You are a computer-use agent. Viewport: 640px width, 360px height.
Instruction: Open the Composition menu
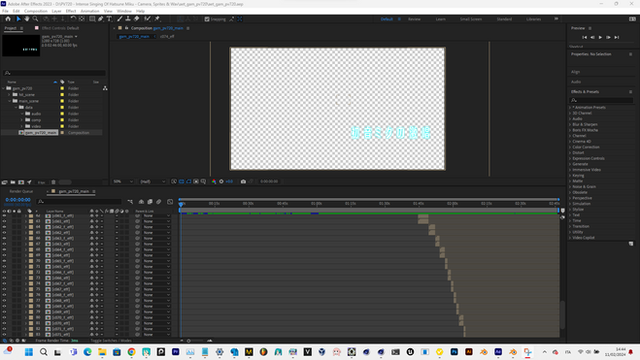pyautogui.click(x=36, y=11)
